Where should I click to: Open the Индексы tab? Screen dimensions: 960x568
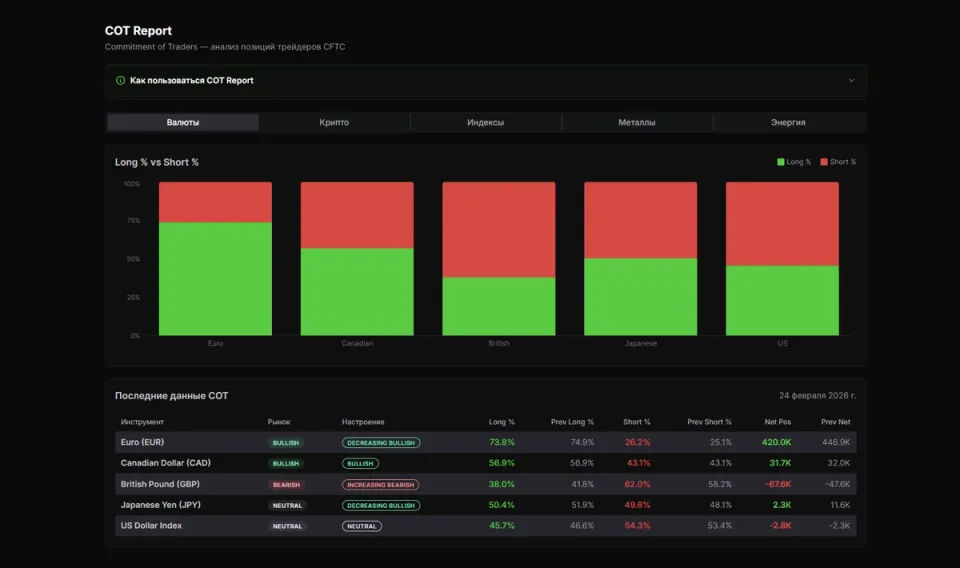click(486, 122)
